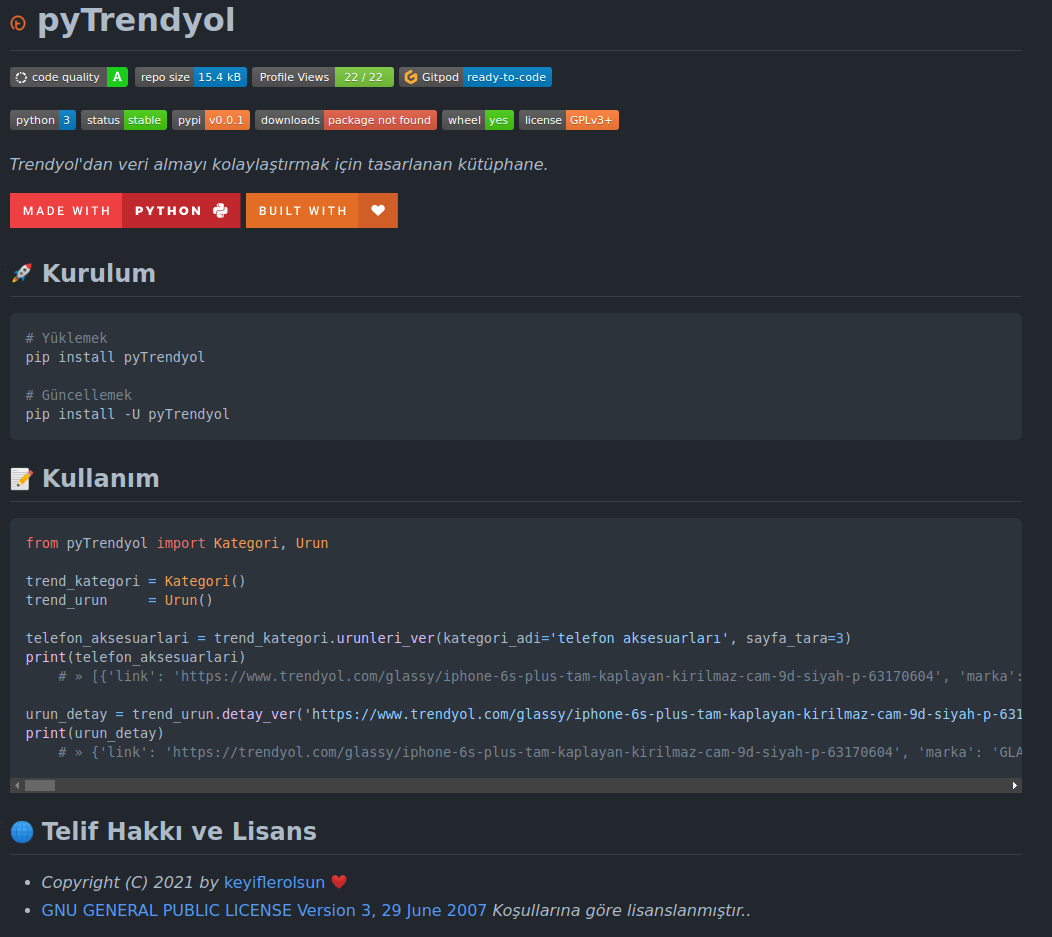Click the Built with heart badge
This screenshot has width=1052, height=937.
click(x=322, y=211)
